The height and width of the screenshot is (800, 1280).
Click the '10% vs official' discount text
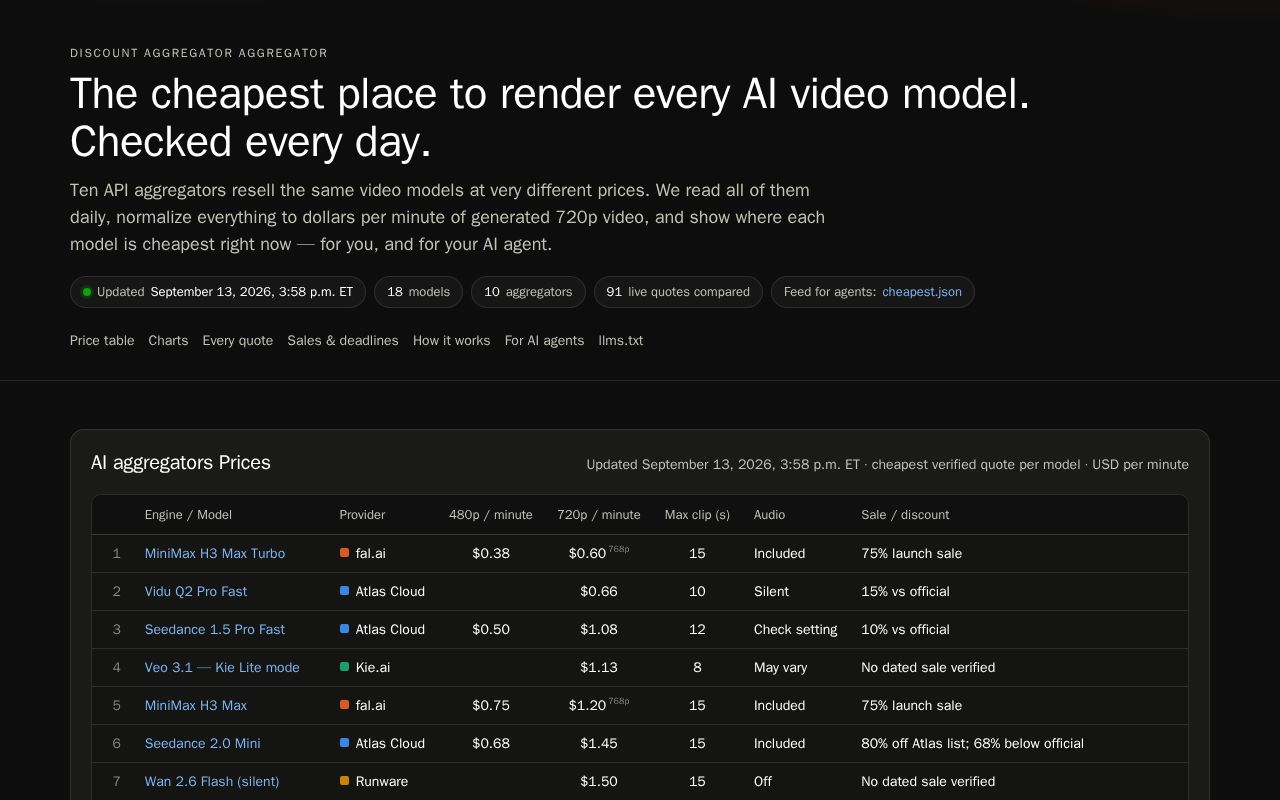[x=905, y=629]
